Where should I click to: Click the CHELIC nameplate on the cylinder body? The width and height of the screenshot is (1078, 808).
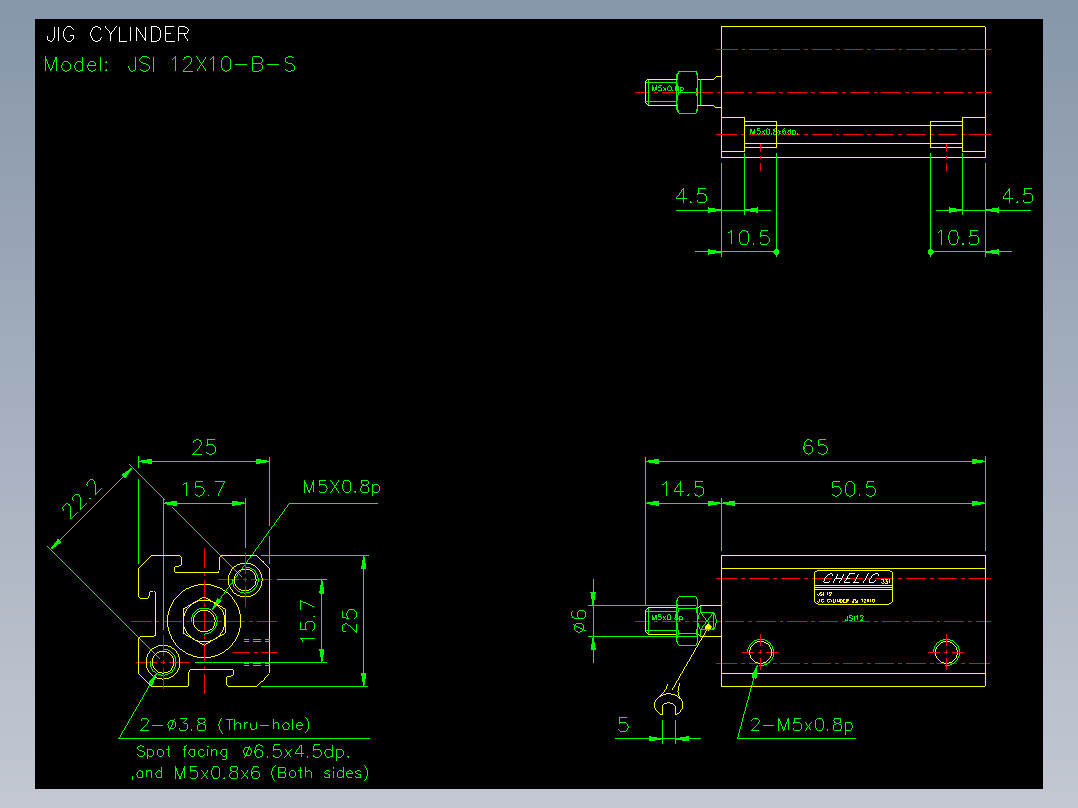click(x=853, y=587)
